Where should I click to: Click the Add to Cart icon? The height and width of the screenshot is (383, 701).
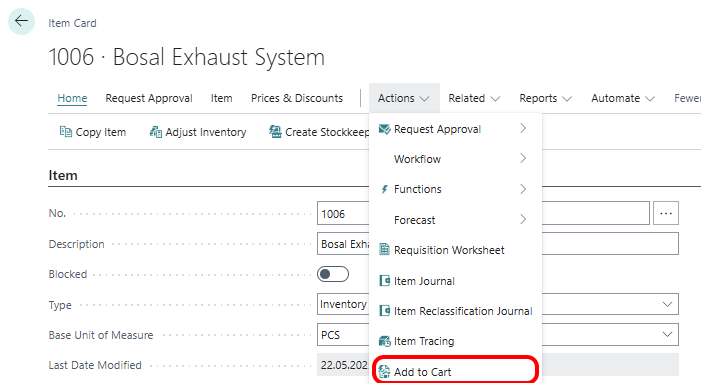(384, 371)
